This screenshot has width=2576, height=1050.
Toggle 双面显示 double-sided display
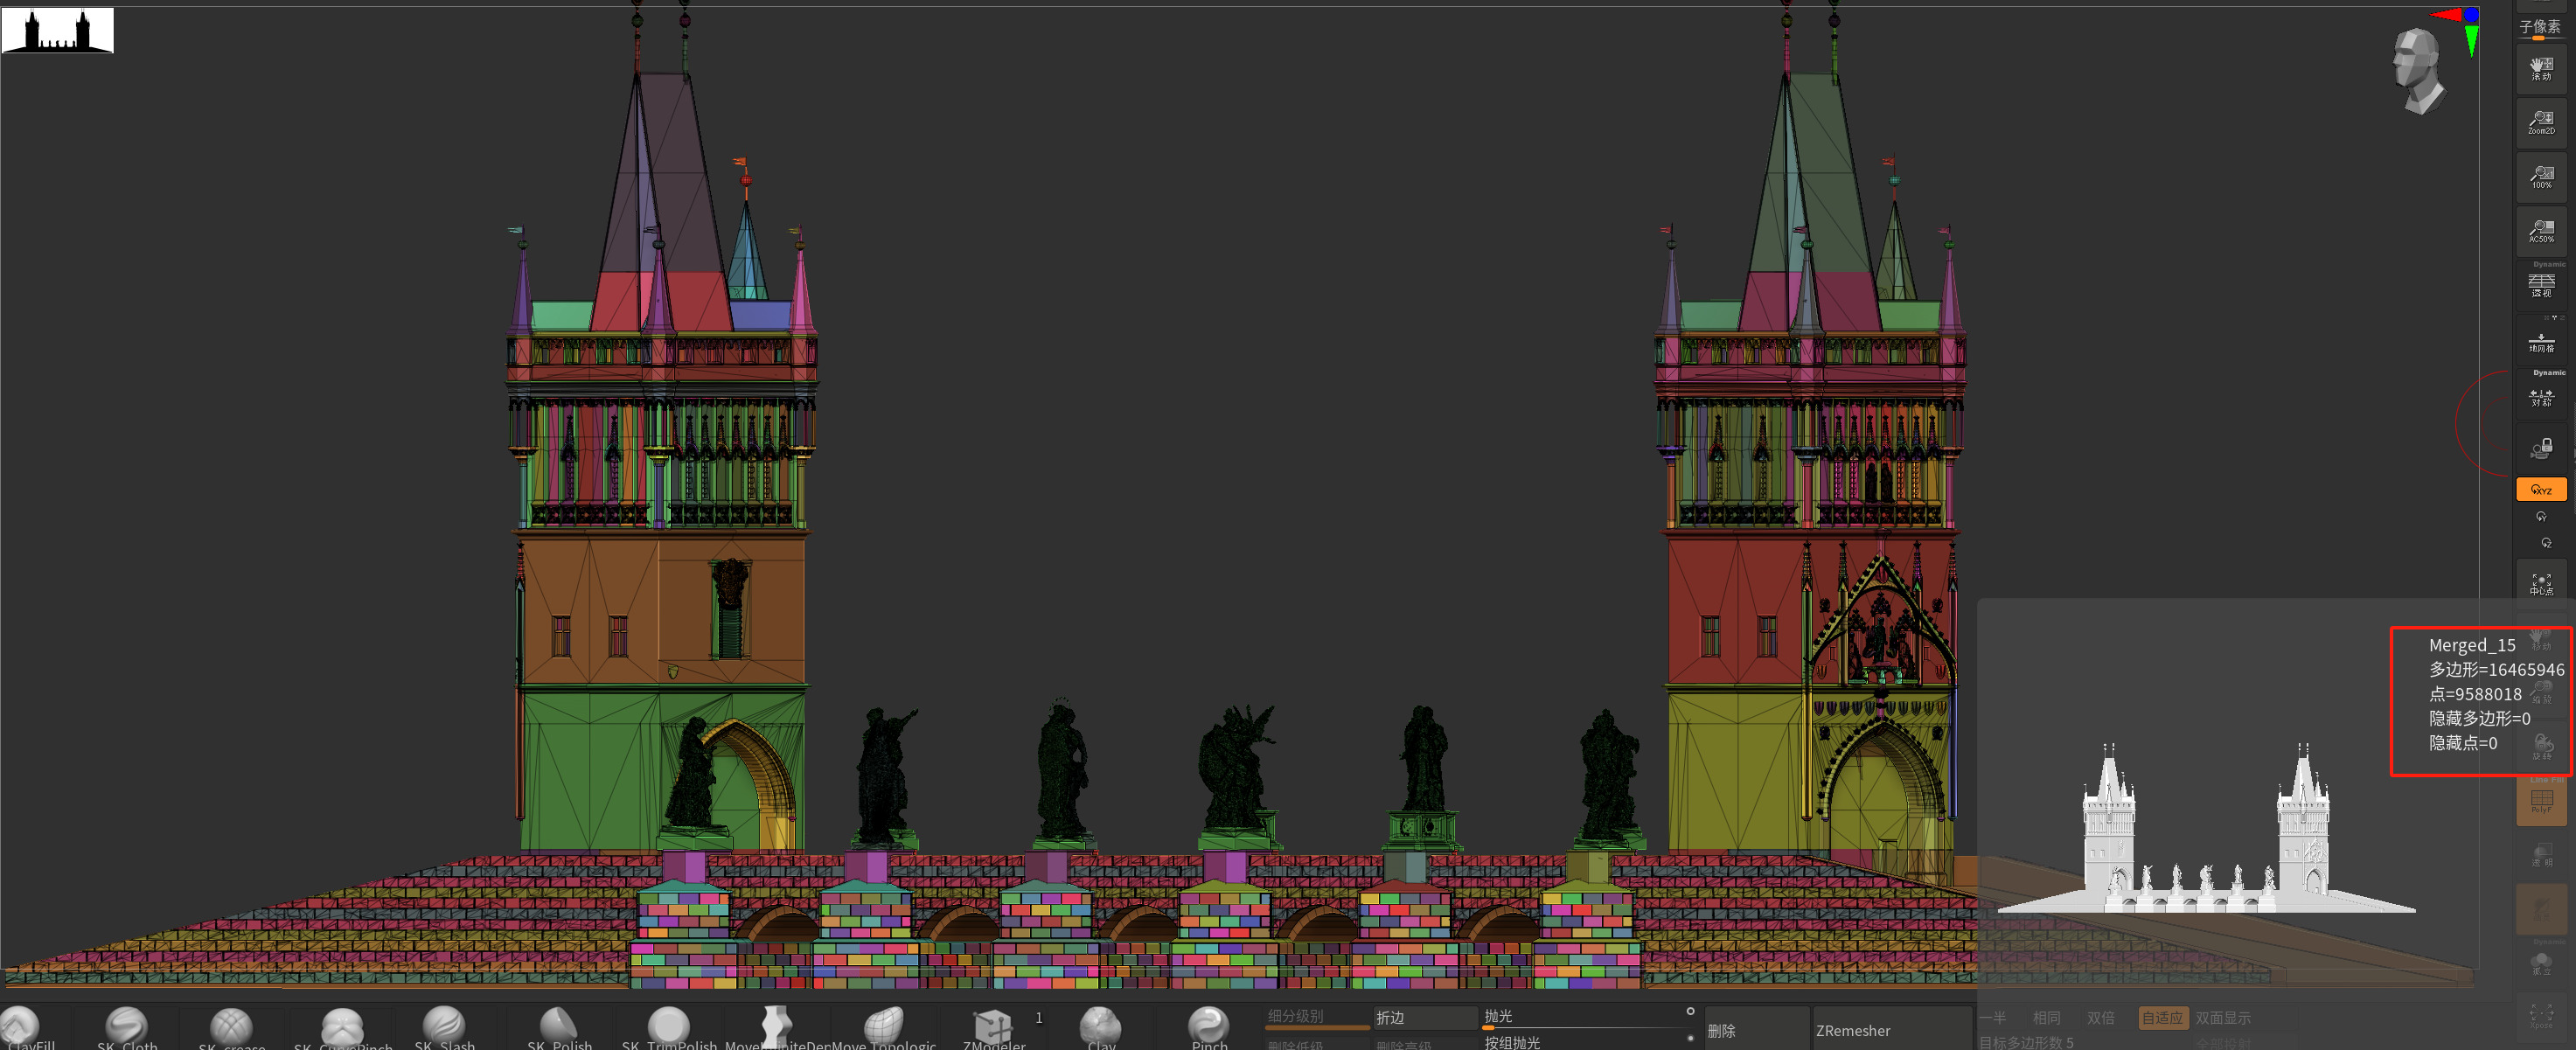point(2222,1018)
